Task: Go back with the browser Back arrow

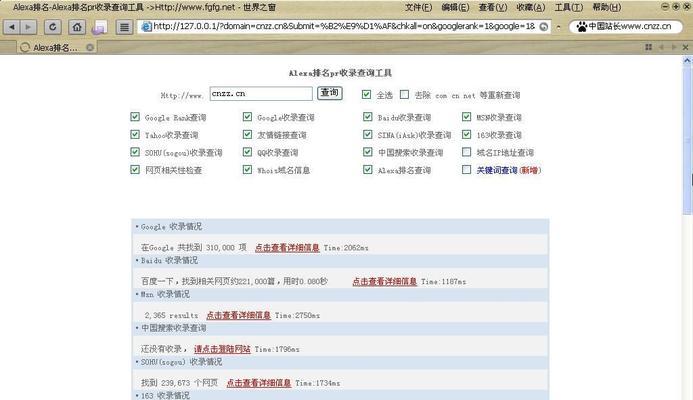Action: coord(12,27)
